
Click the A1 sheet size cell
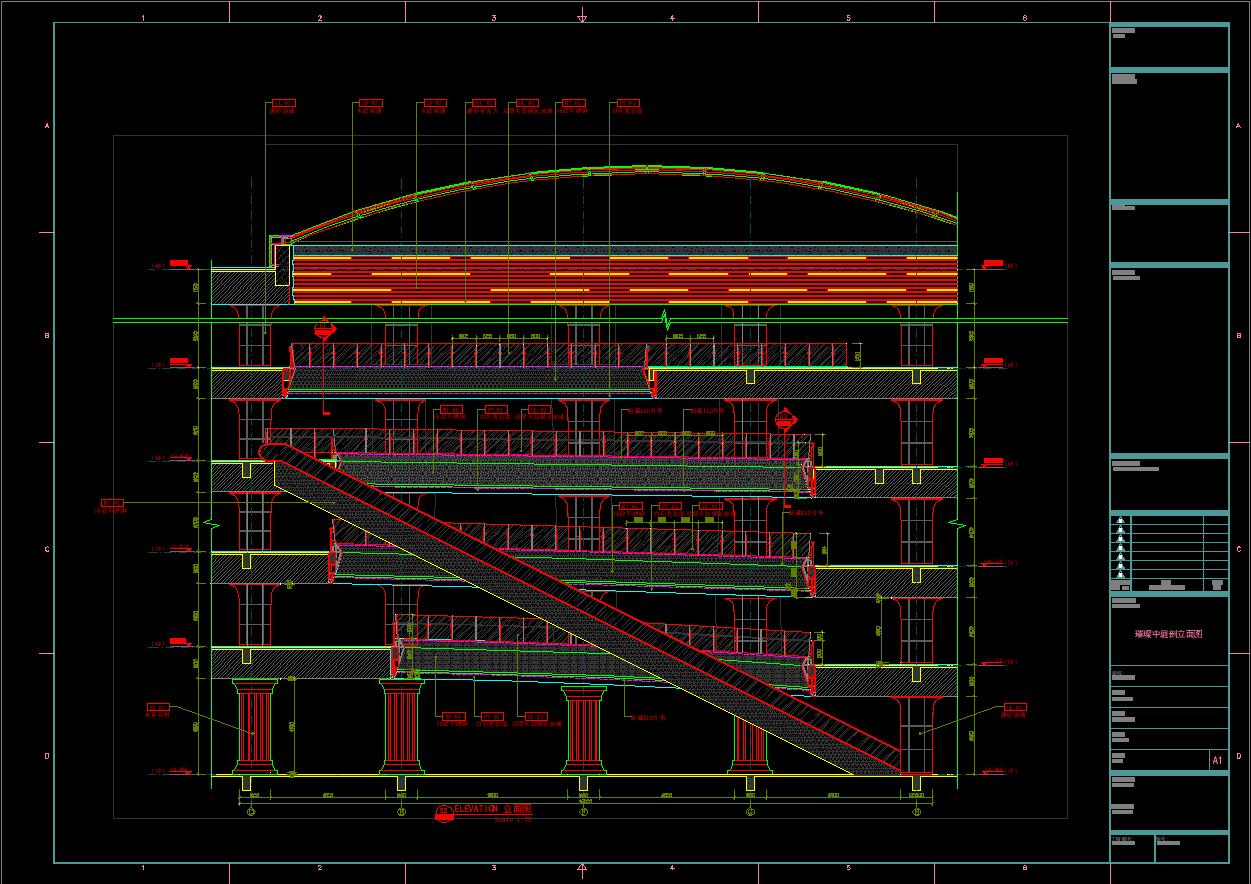click(1217, 760)
